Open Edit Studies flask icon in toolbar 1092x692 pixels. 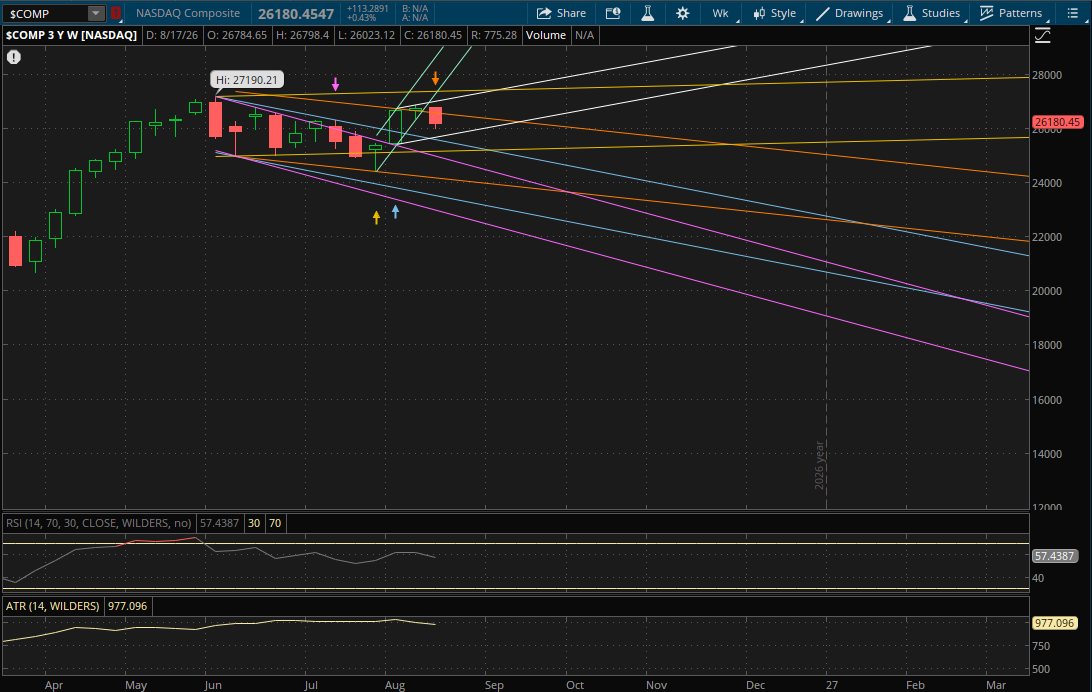[648, 13]
